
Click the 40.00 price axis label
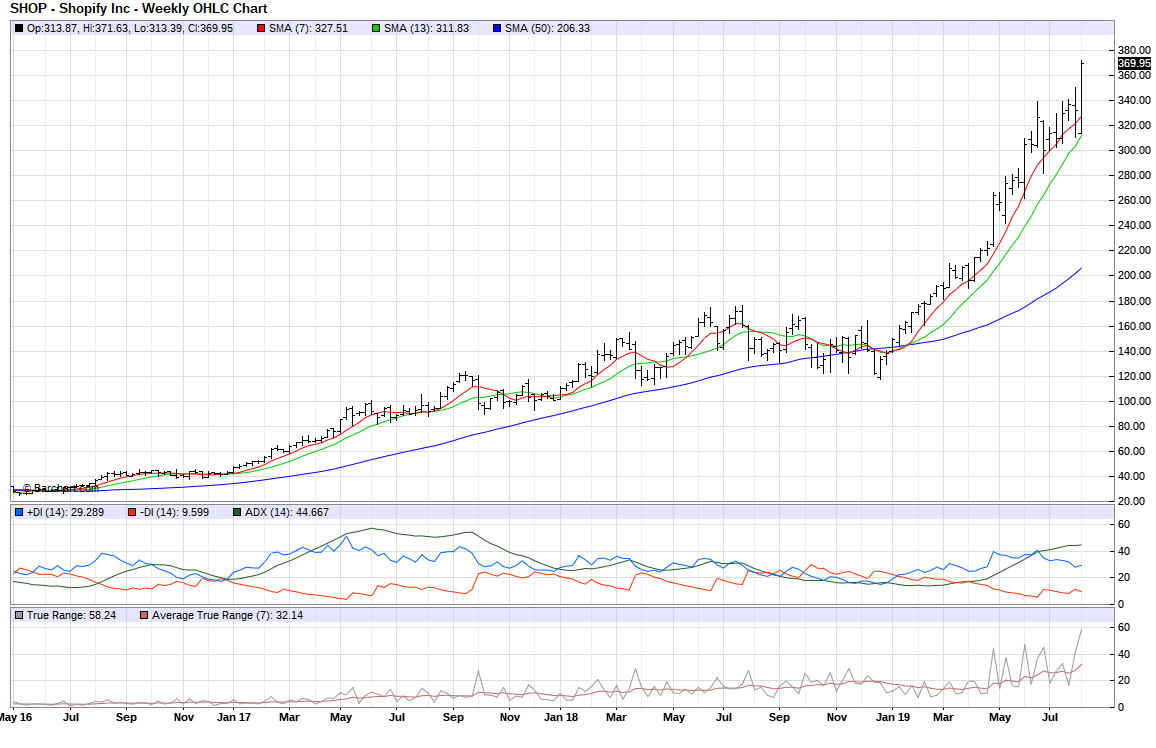point(1132,477)
